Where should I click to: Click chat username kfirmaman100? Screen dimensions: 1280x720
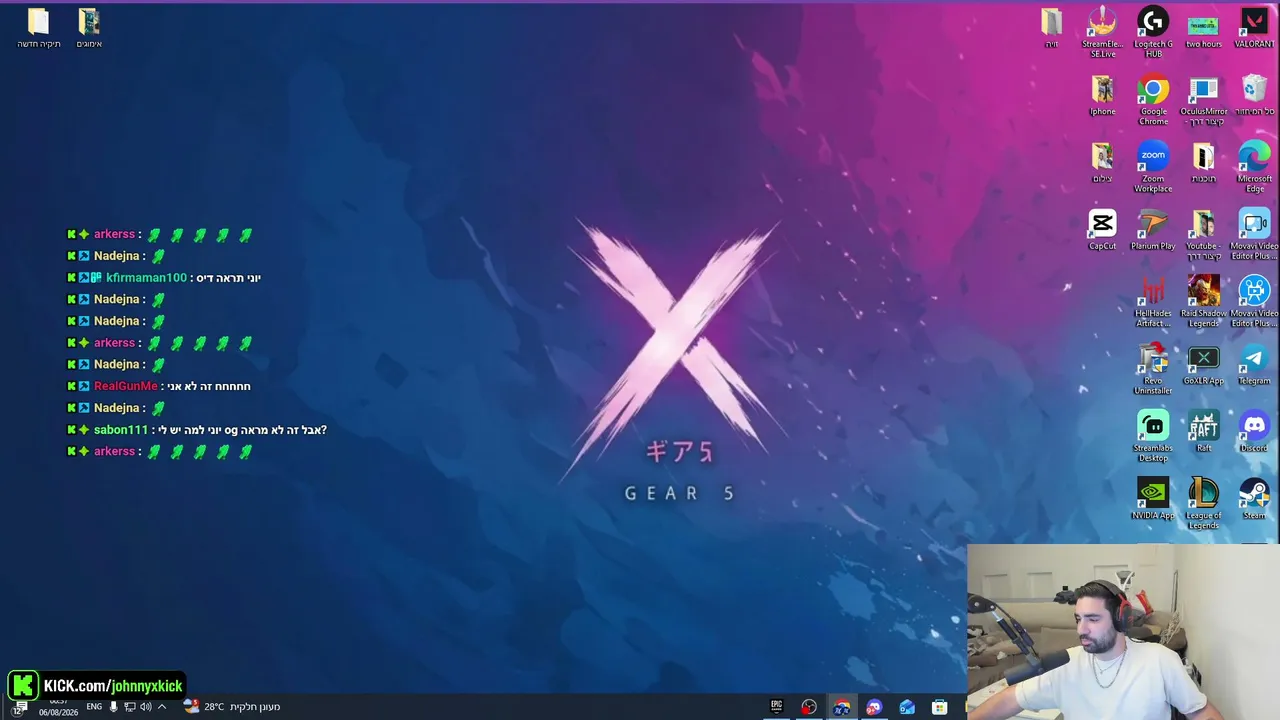pyautogui.click(x=146, y=278)
